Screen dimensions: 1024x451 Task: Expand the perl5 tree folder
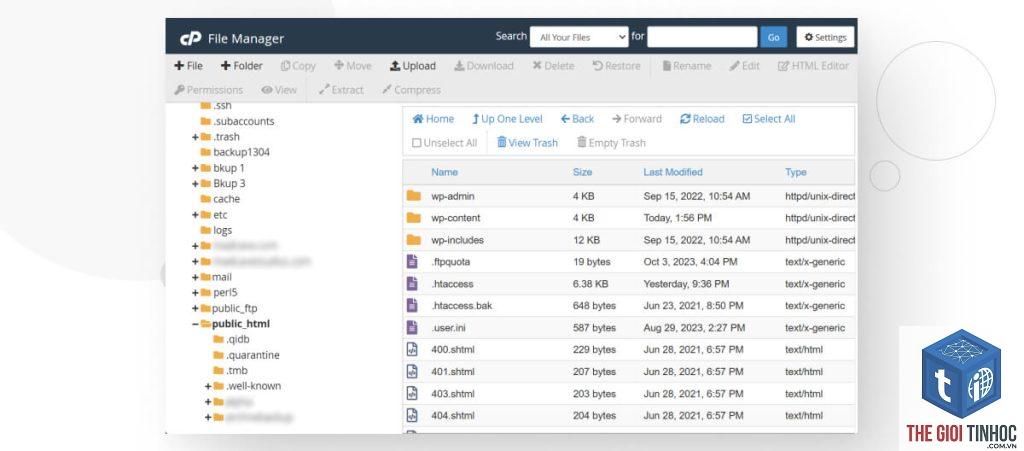[195, 292]
